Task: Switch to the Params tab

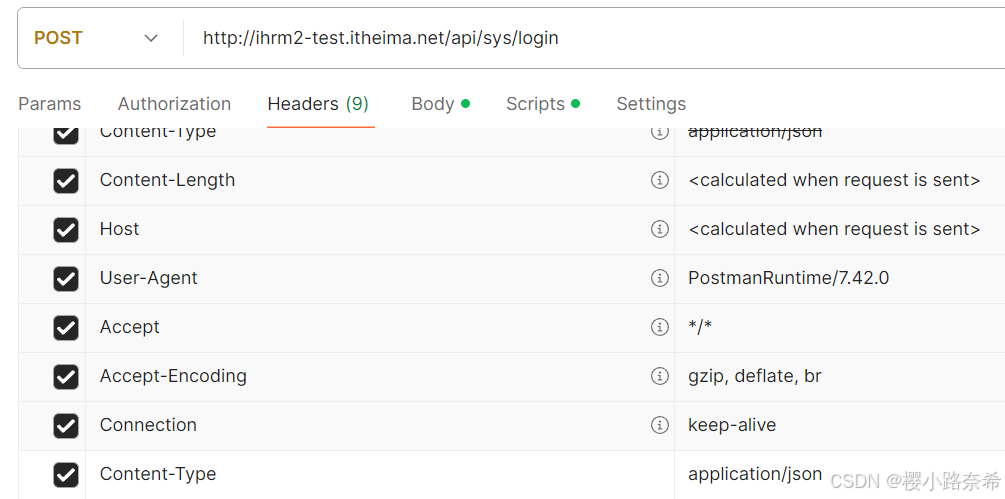Action: [x=50, y=104]
